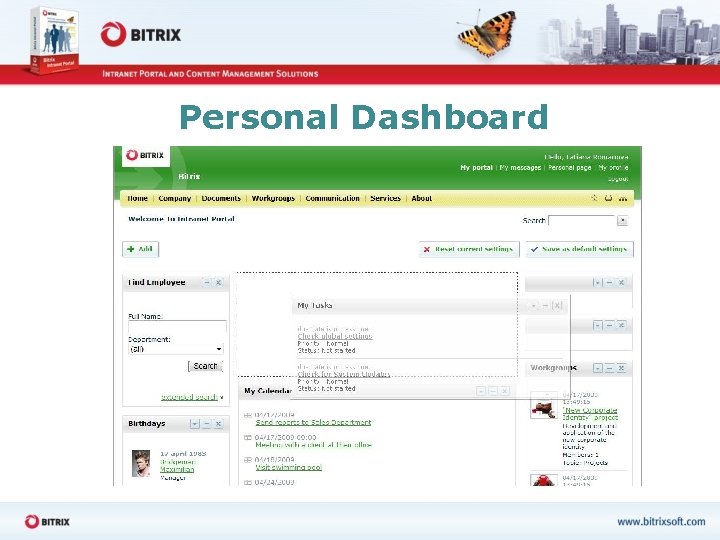Open Send reports to Sales Department event

pos(313,422)
